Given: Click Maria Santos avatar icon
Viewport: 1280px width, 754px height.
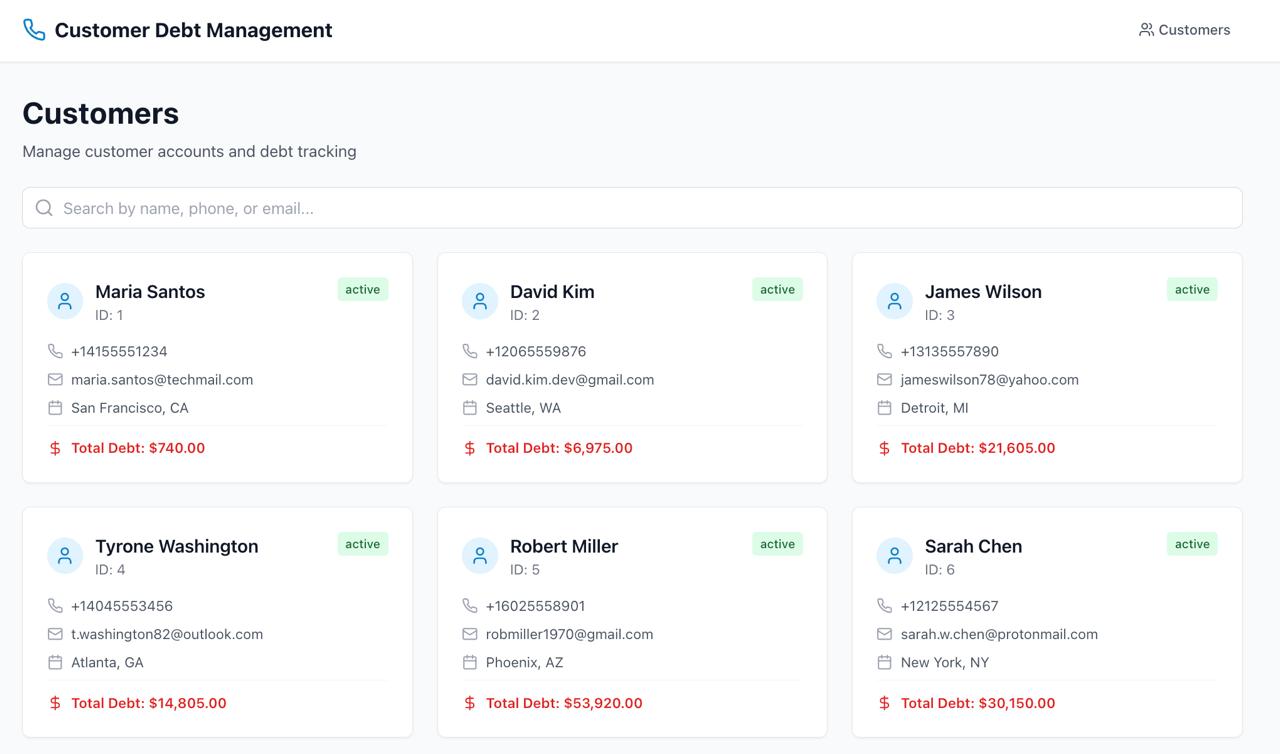Looking at the screenshot, I should click(65, 301).
